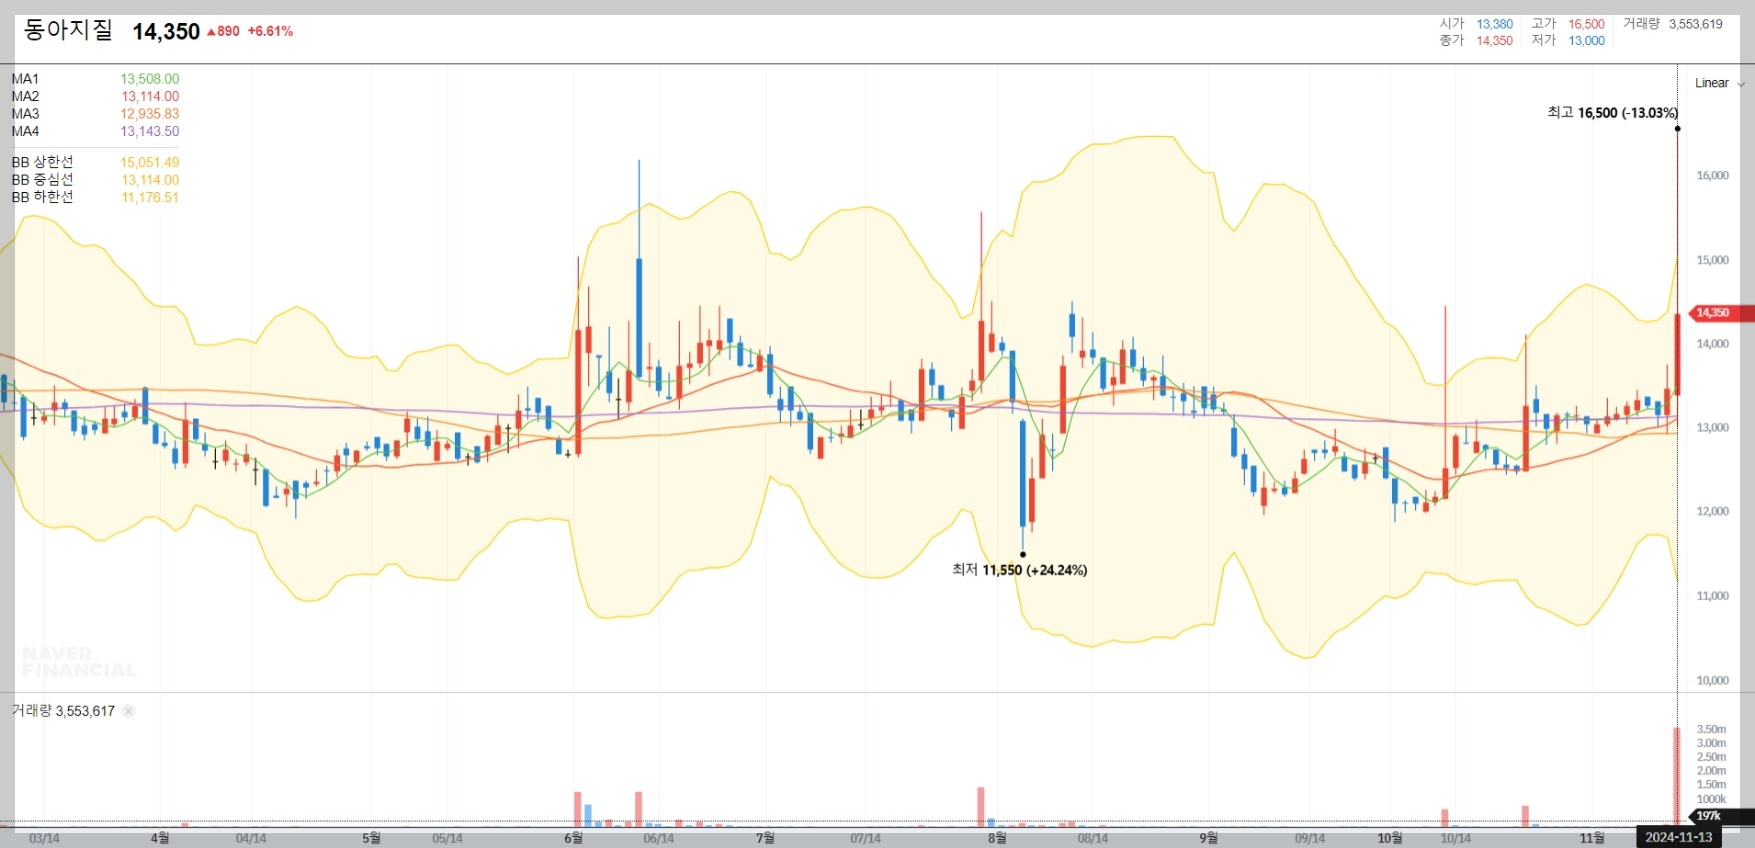Click the 4월 date axis label
Screen dimensions: 1755x848
pos(160,838)
